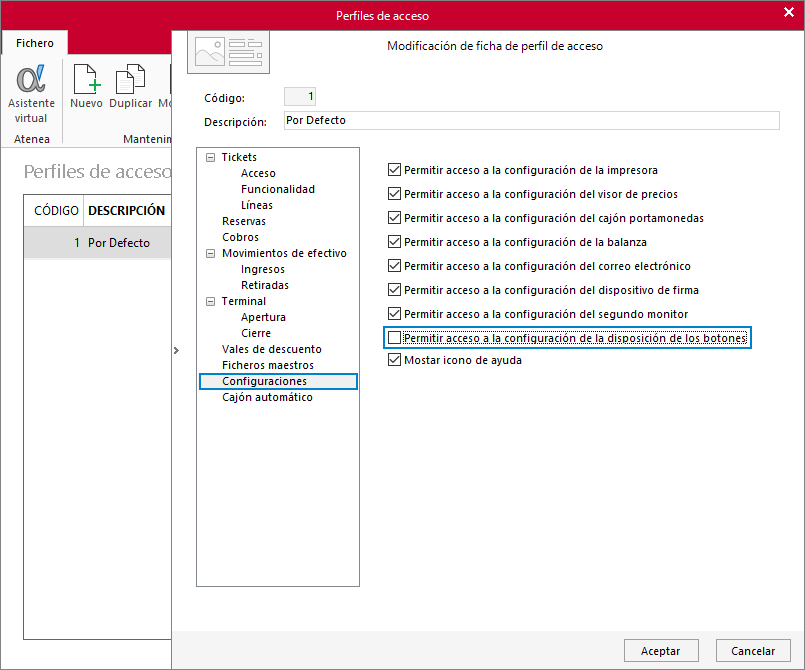Toggle correo electrónico configuration checkbox
This screenshot has height=670, width=805.
[394, 265]
